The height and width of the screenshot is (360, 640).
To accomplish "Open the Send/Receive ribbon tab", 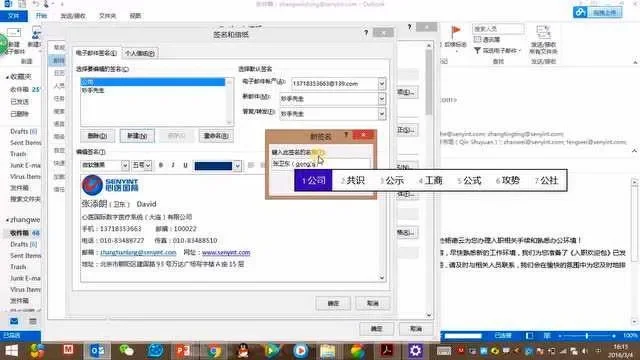I will [x=73, y=16].
